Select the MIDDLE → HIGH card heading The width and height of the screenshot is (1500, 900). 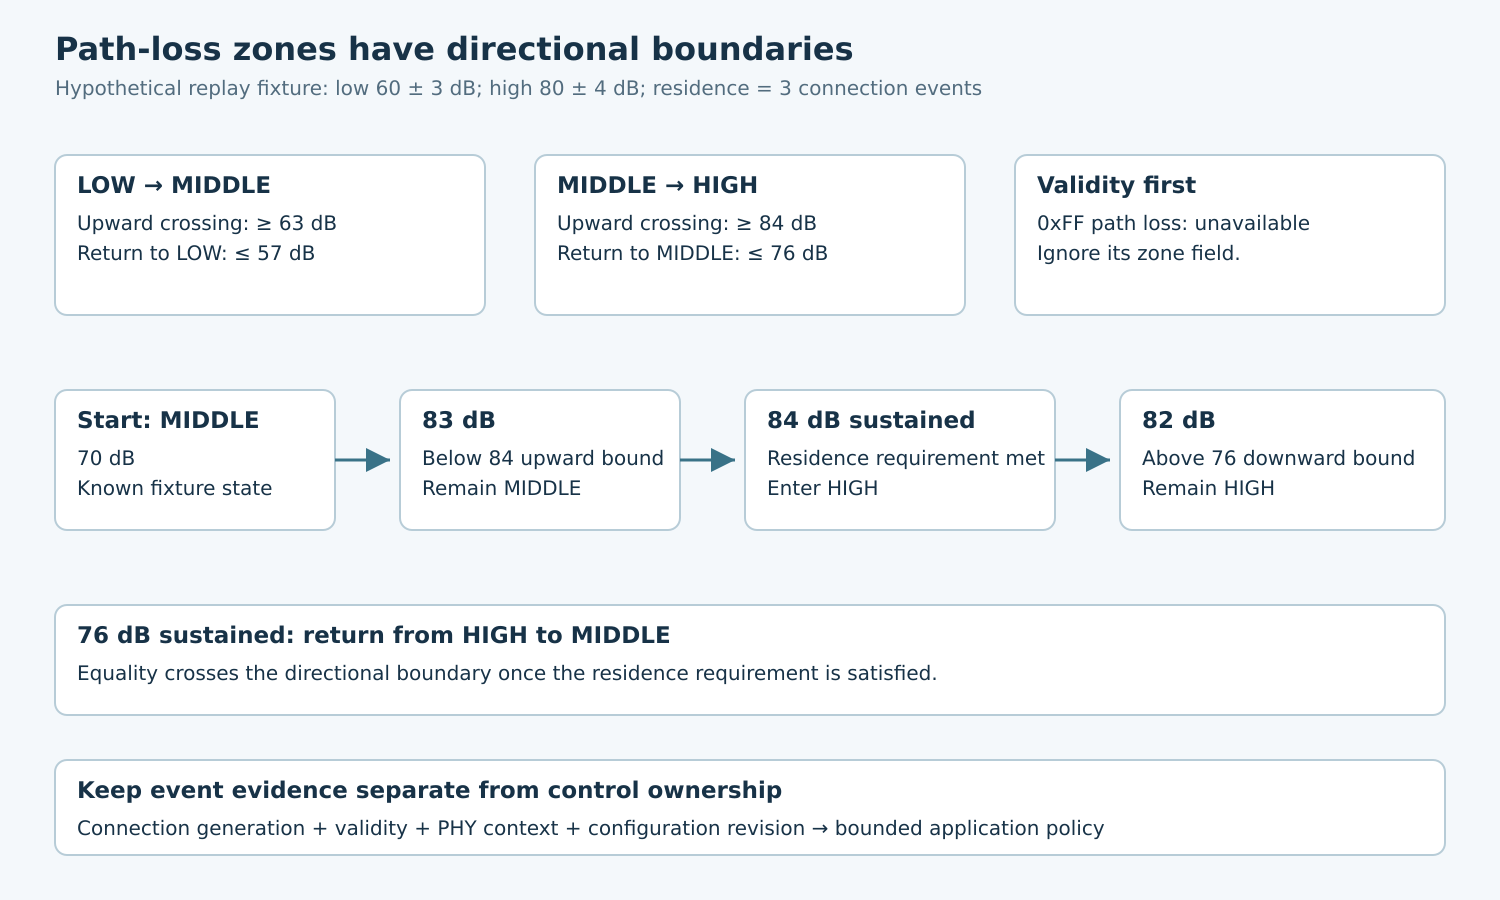[x=657, y=185]
